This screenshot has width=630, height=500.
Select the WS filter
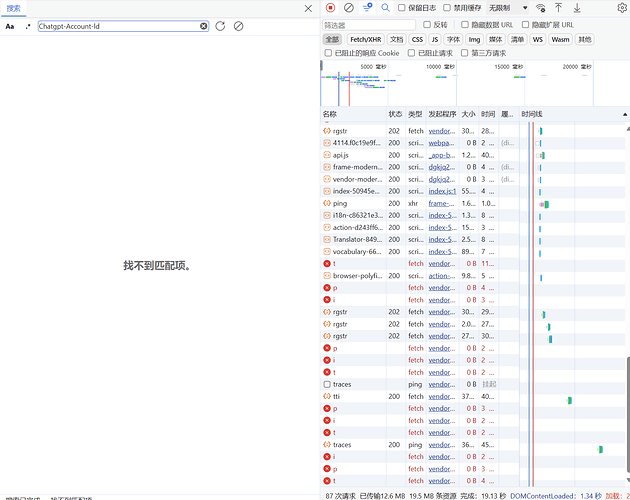click(x=538, y=39)
